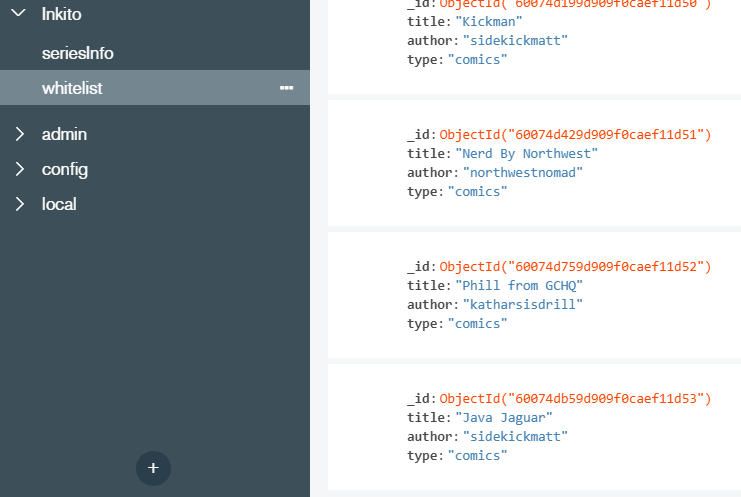Click ObjectId ending in 11d51
Viewport: 741px width, 497px height.
575,135
